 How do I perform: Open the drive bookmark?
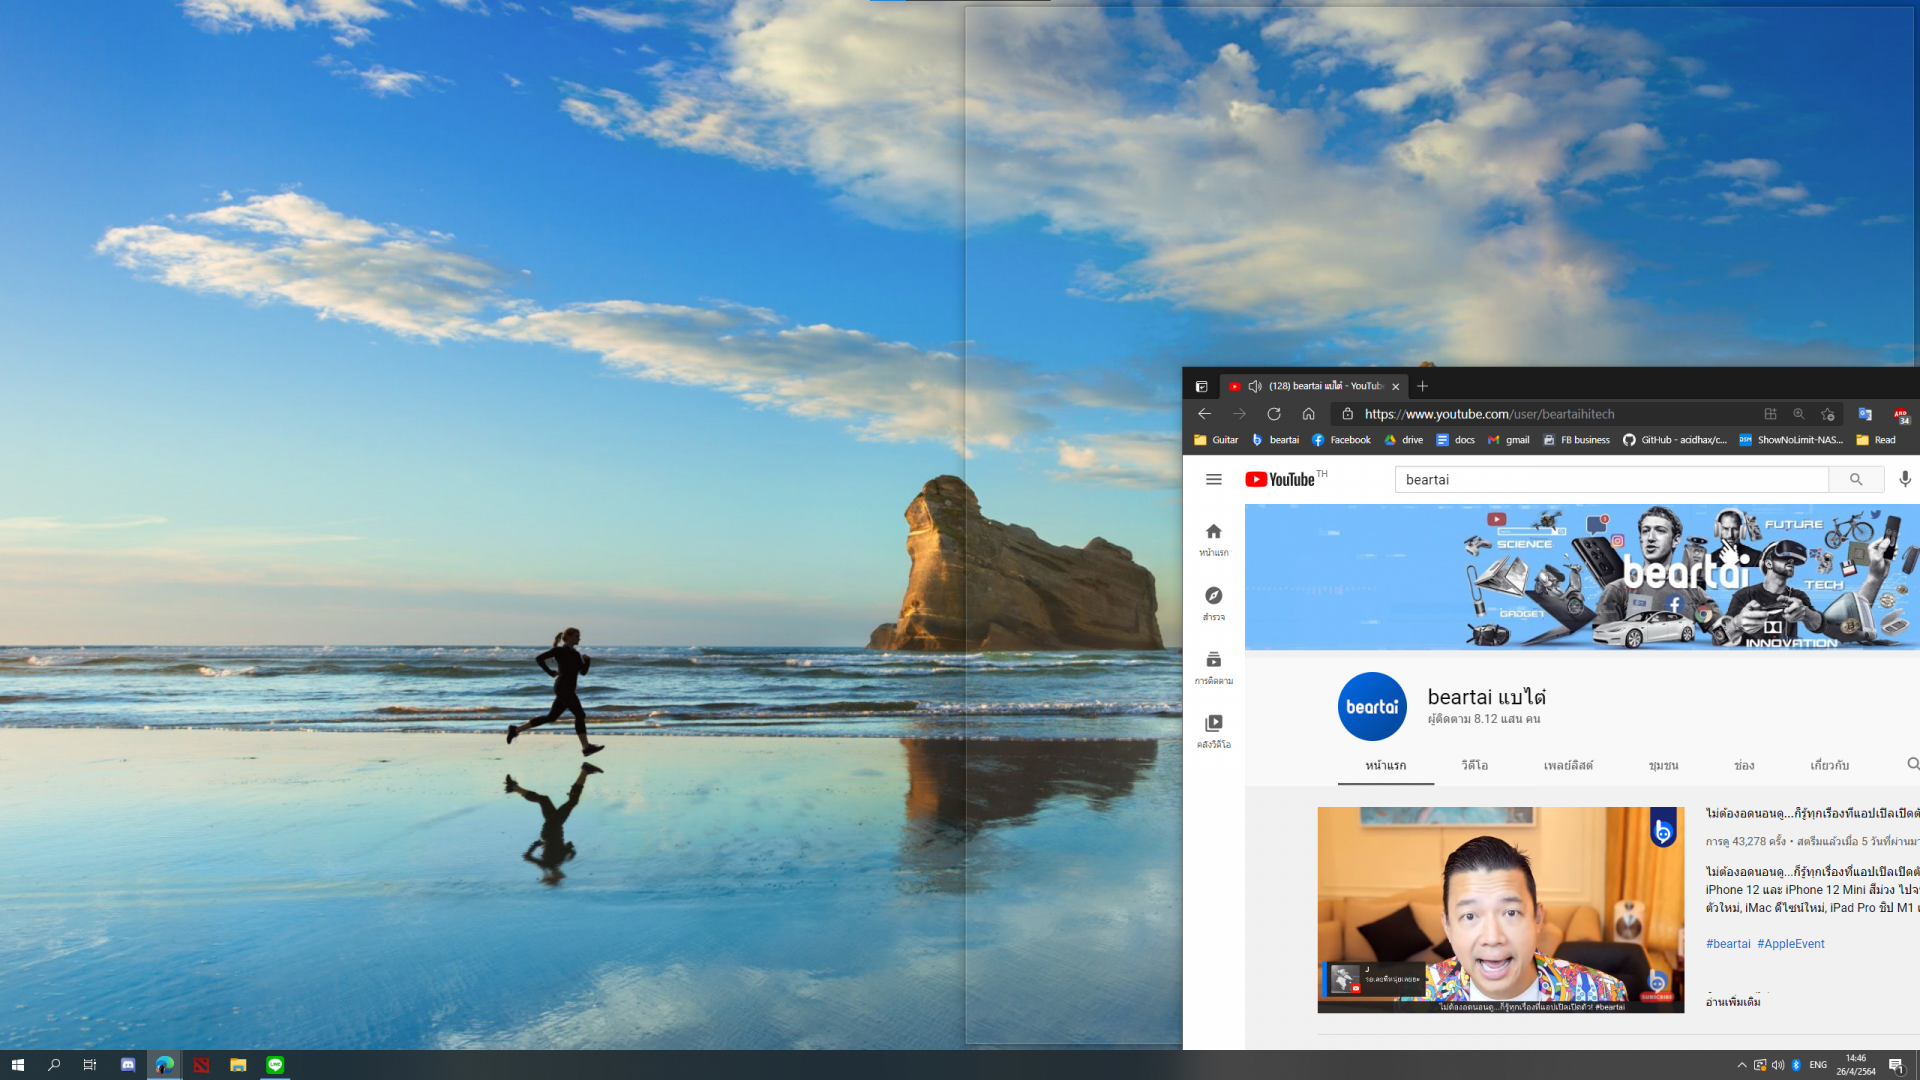click(x=1403, y=440)
